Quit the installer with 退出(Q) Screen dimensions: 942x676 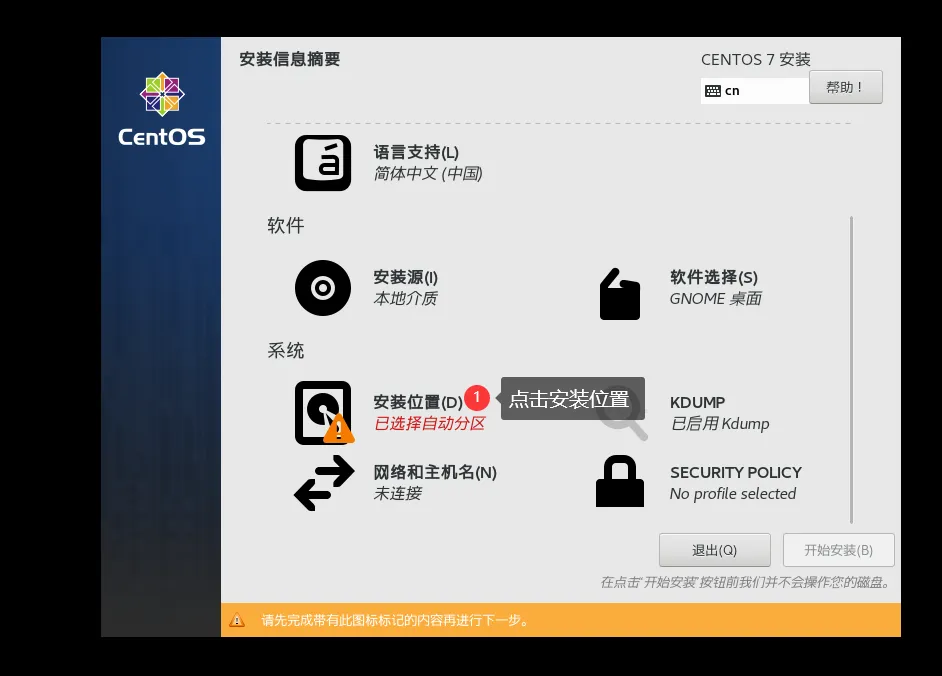(x=714, y=550)
